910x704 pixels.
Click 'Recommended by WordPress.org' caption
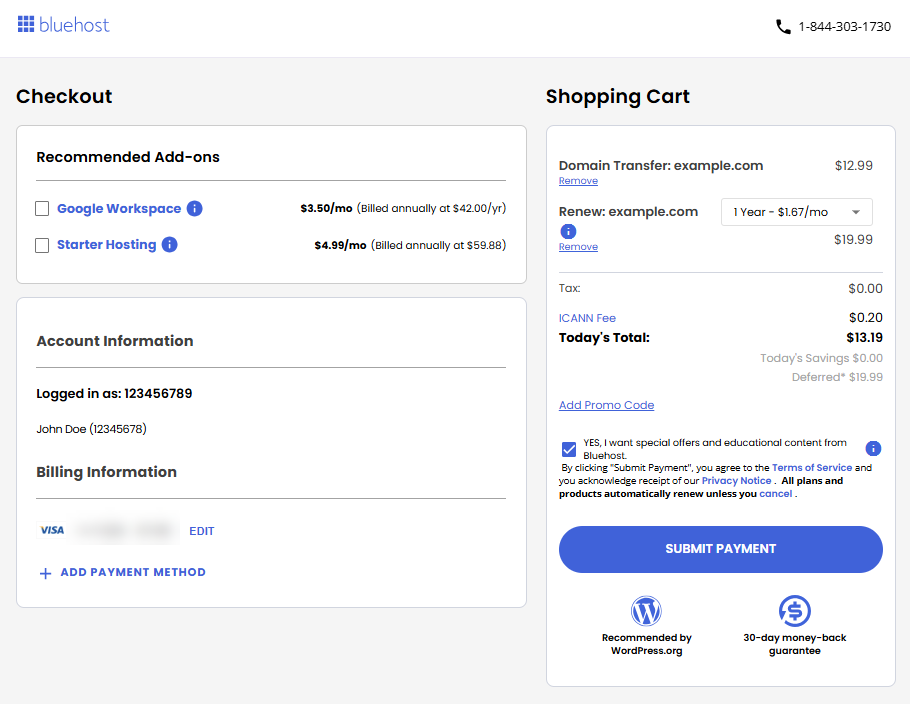647,644
